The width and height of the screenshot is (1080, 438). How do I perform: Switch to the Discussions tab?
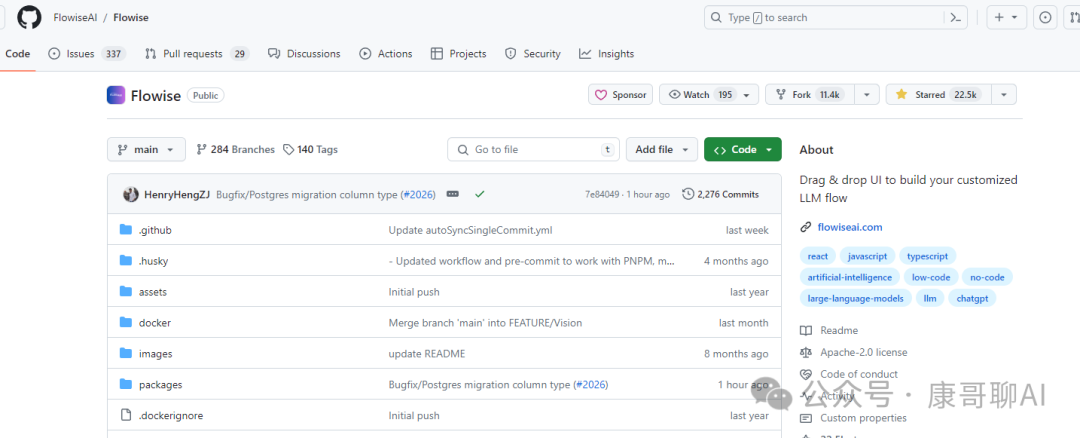point(304,54)
